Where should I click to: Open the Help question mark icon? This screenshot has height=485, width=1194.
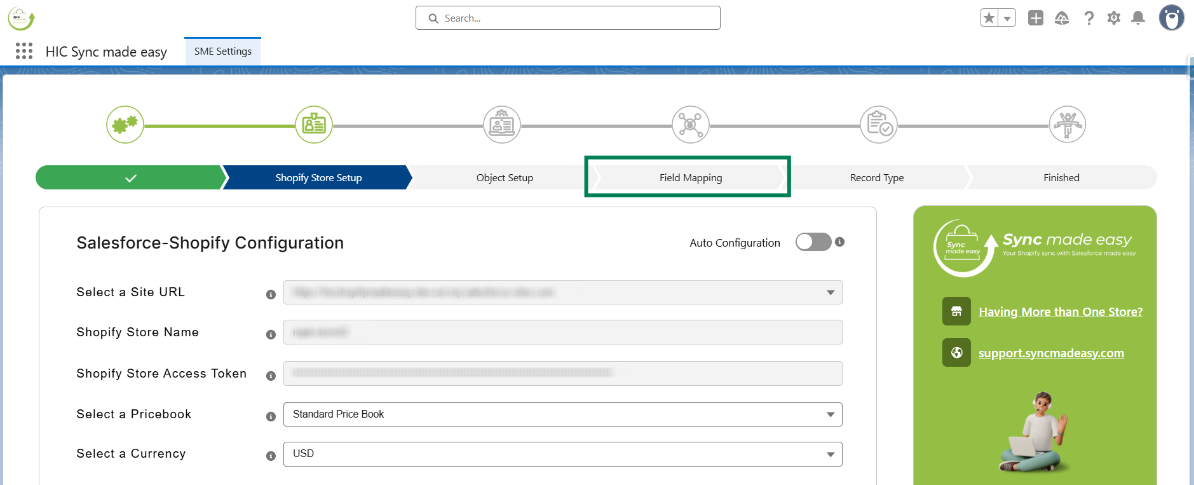coord(1089,18)
